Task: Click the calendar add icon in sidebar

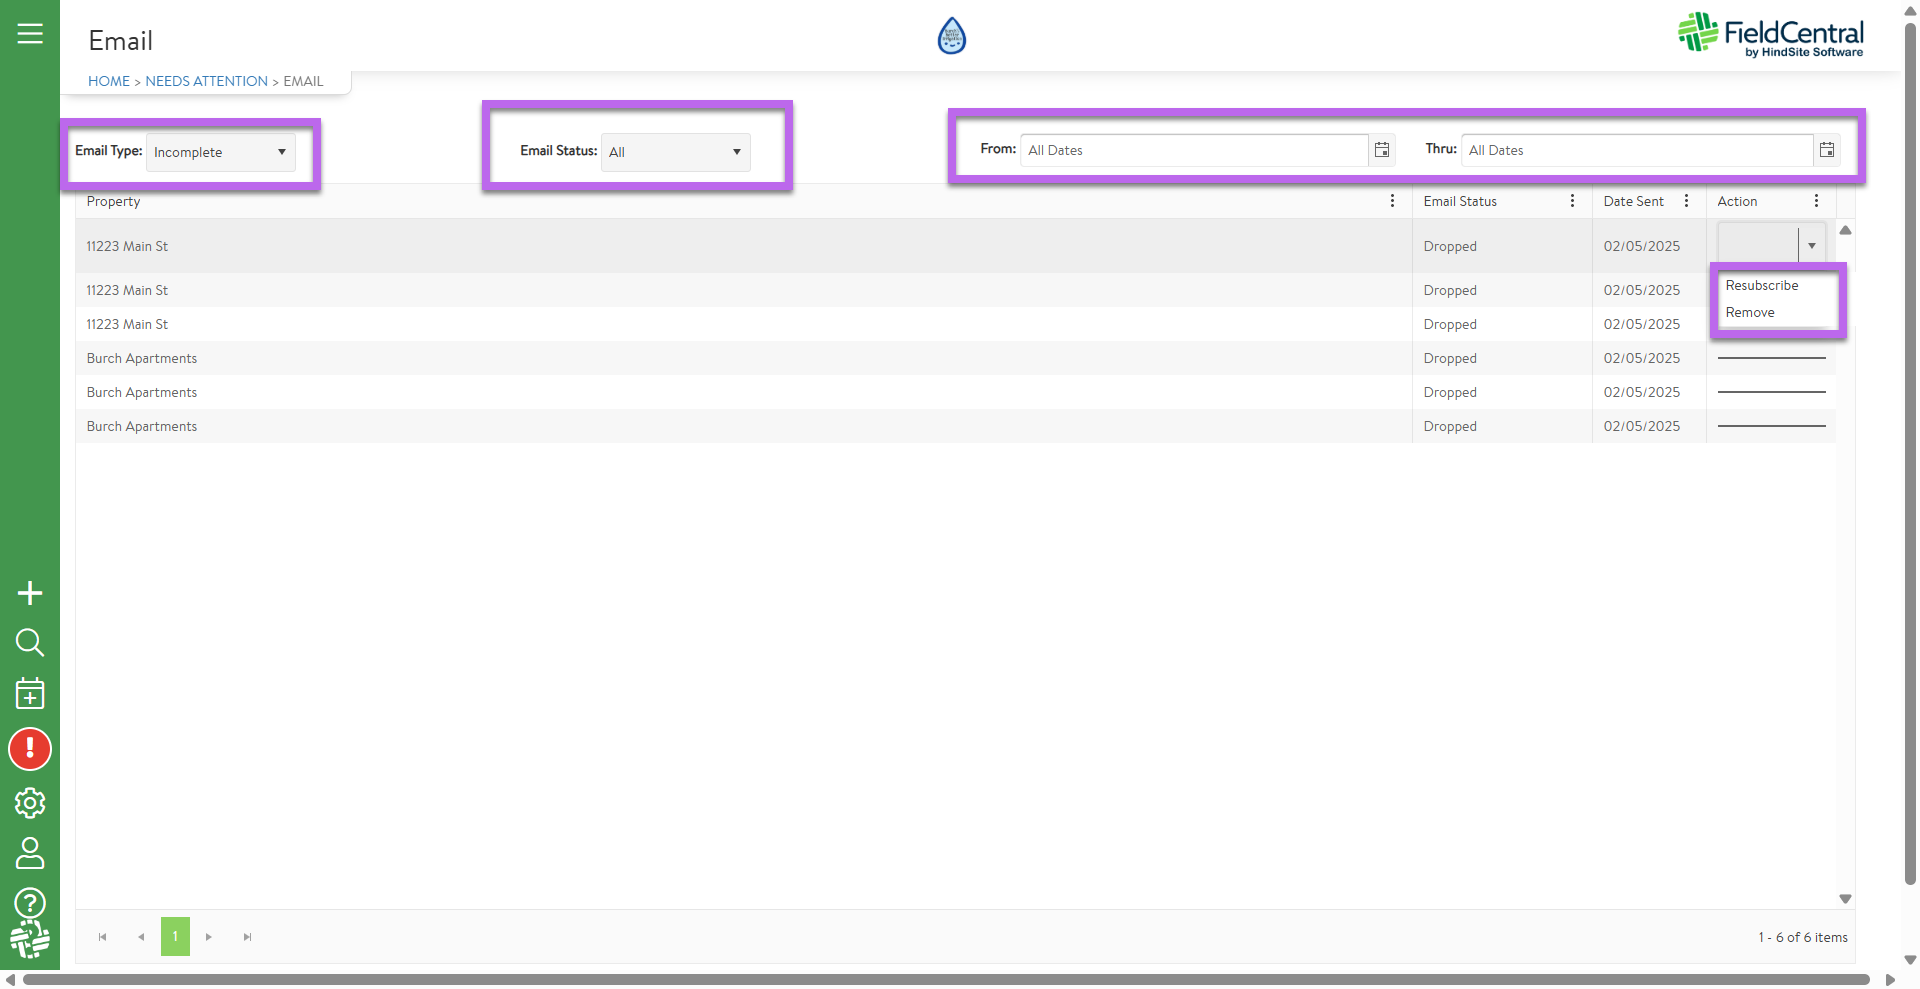Action: [x=30, y=694]
